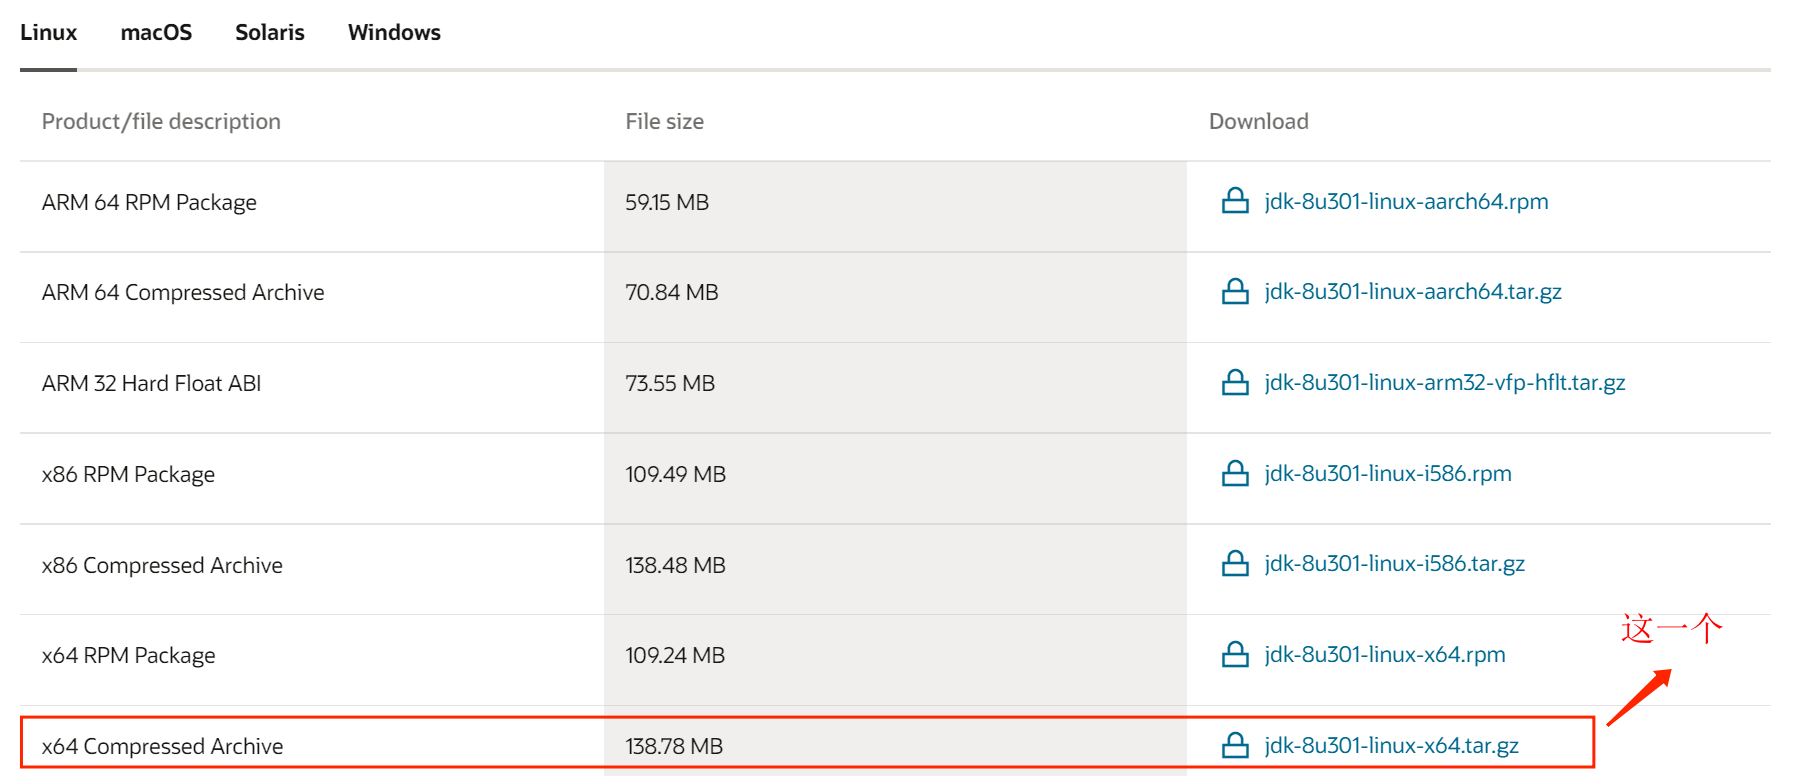Download jdk-8u301-linux-aarch64.tar.gz archive
Screen dimensions: 1807x776
tap(1412, 292)
